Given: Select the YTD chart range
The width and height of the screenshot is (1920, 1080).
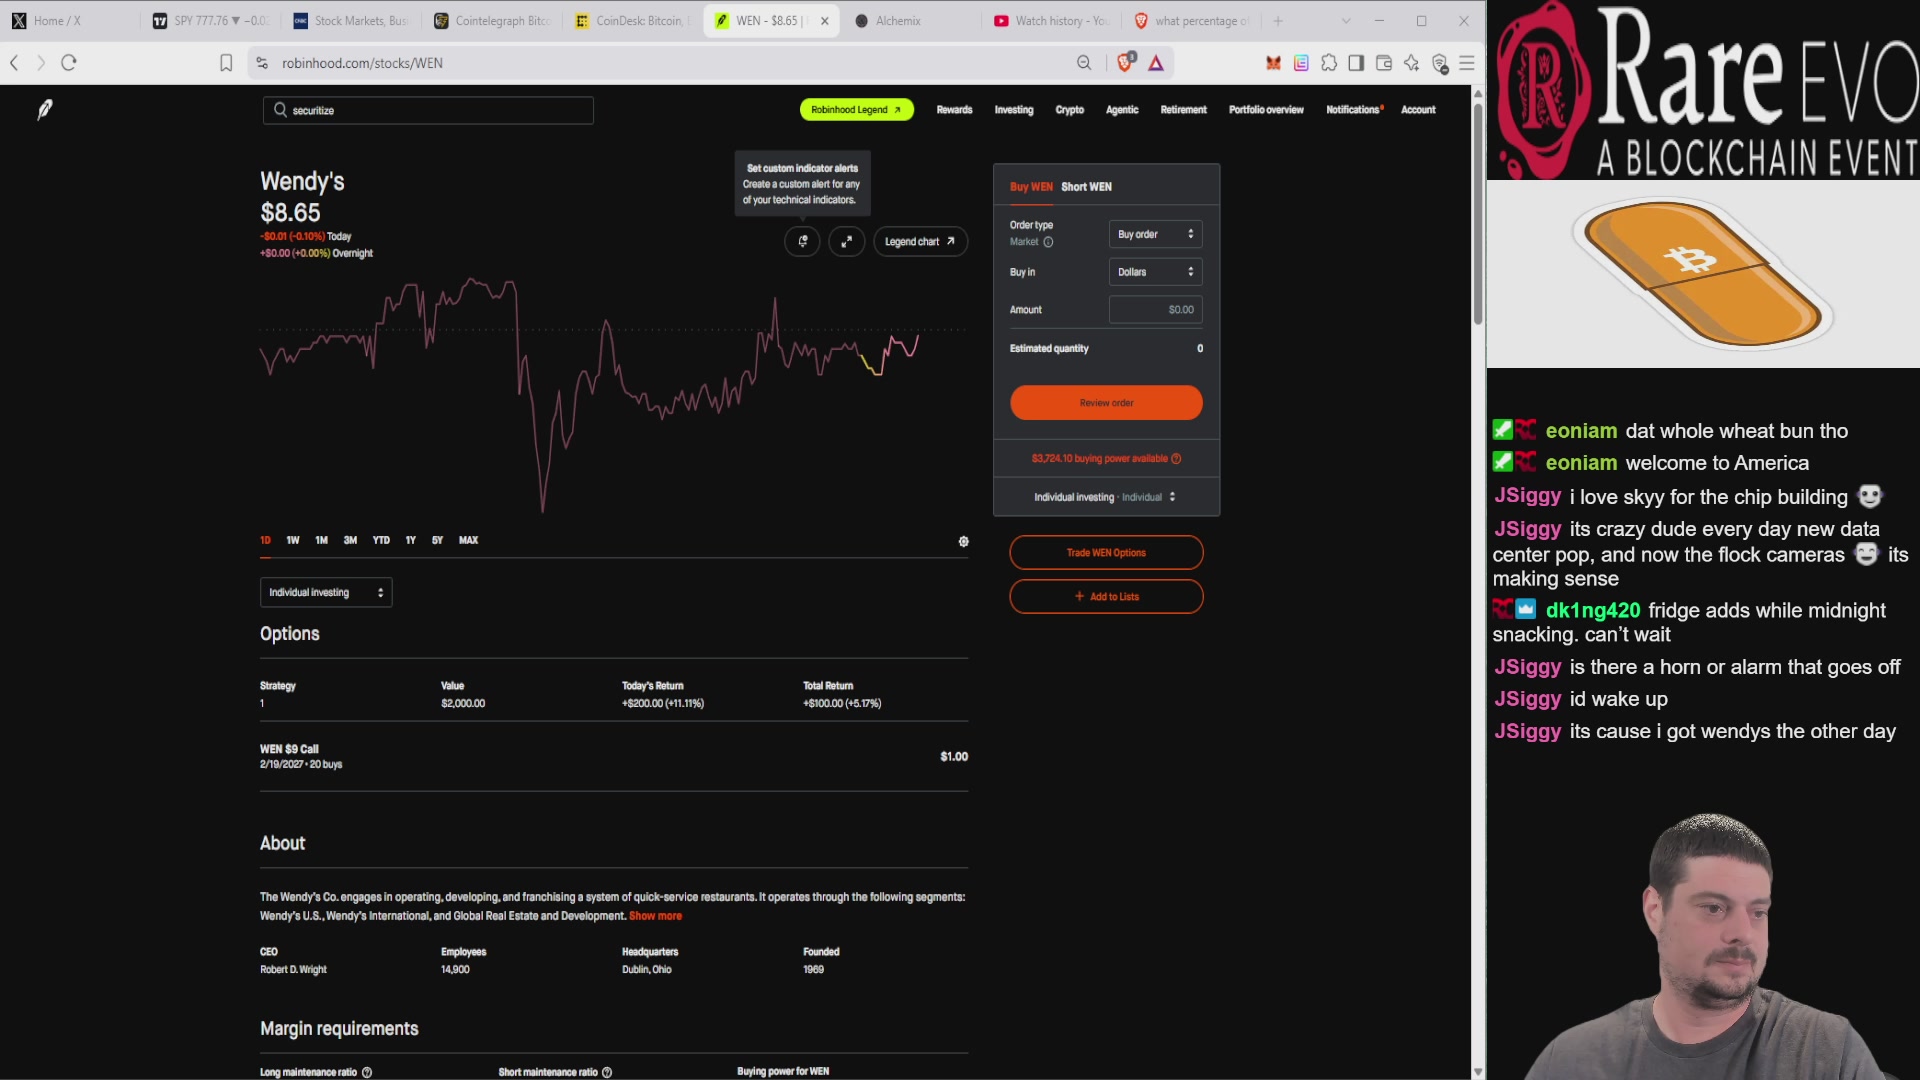Looking at the screenshot, I should [x=381, y=540].
